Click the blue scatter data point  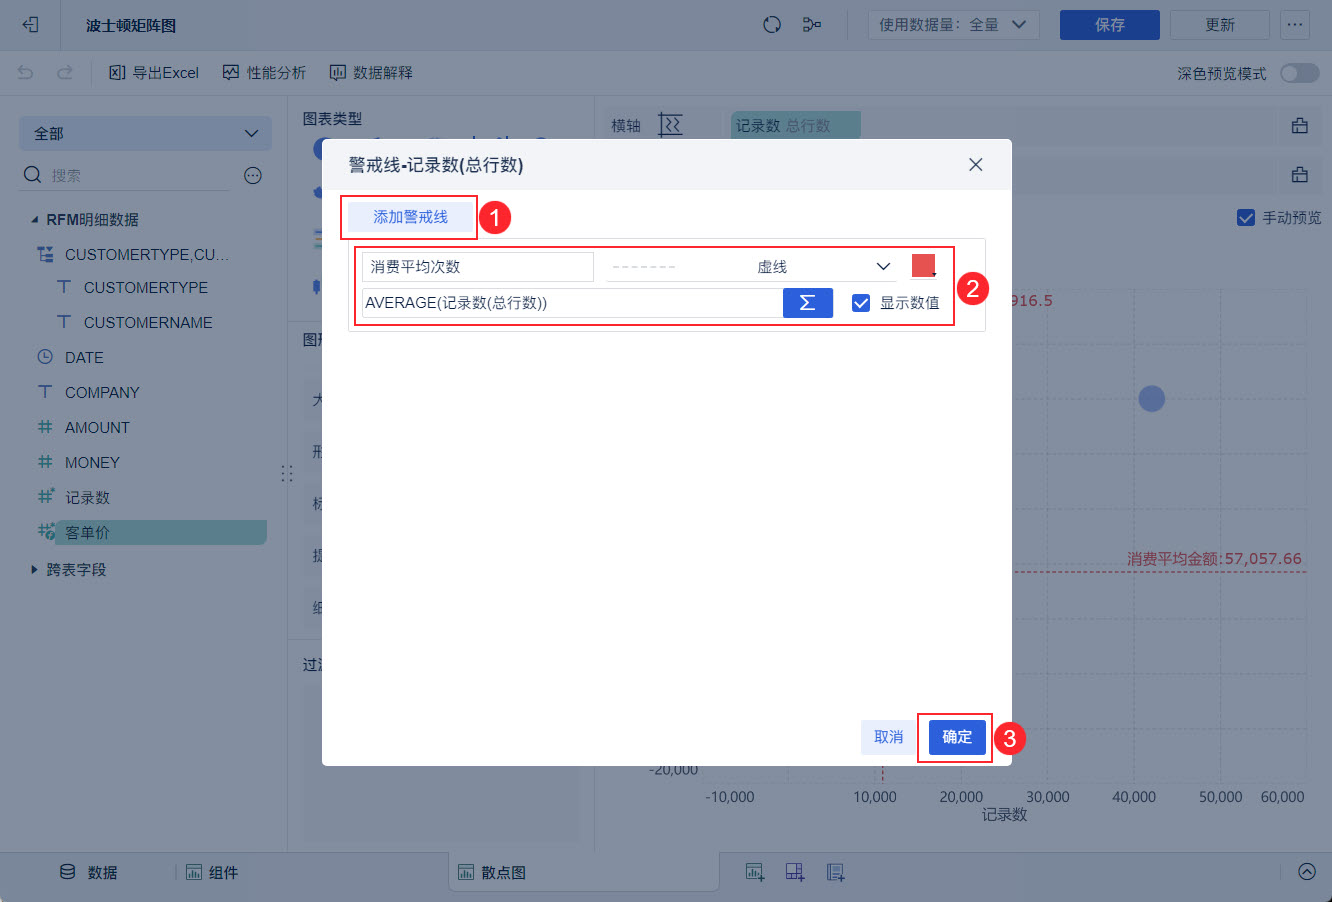click(1152, 399)
